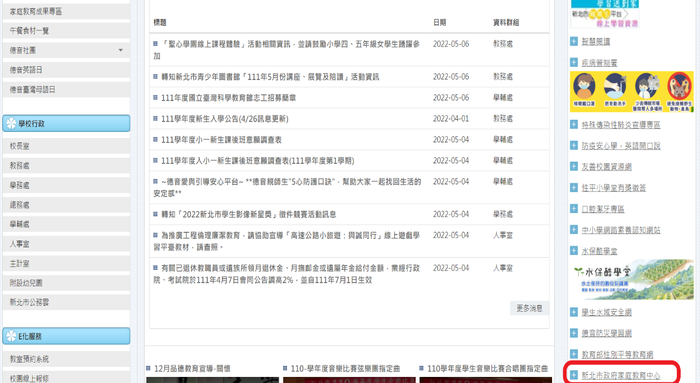Click the plus icon beside 智慧閱讀

(x=574, y=41)
